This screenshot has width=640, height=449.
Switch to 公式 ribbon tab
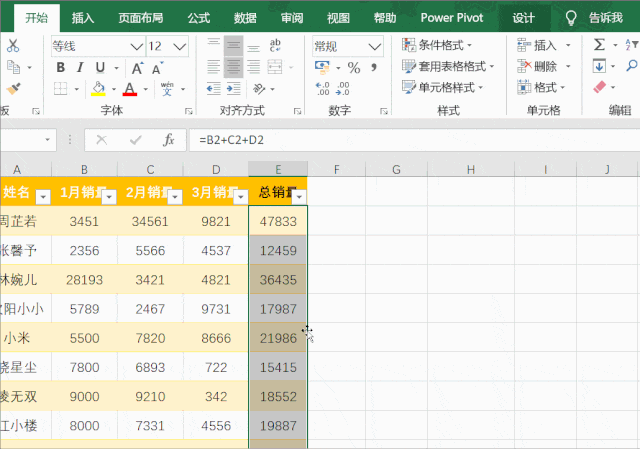click(199, 18)
